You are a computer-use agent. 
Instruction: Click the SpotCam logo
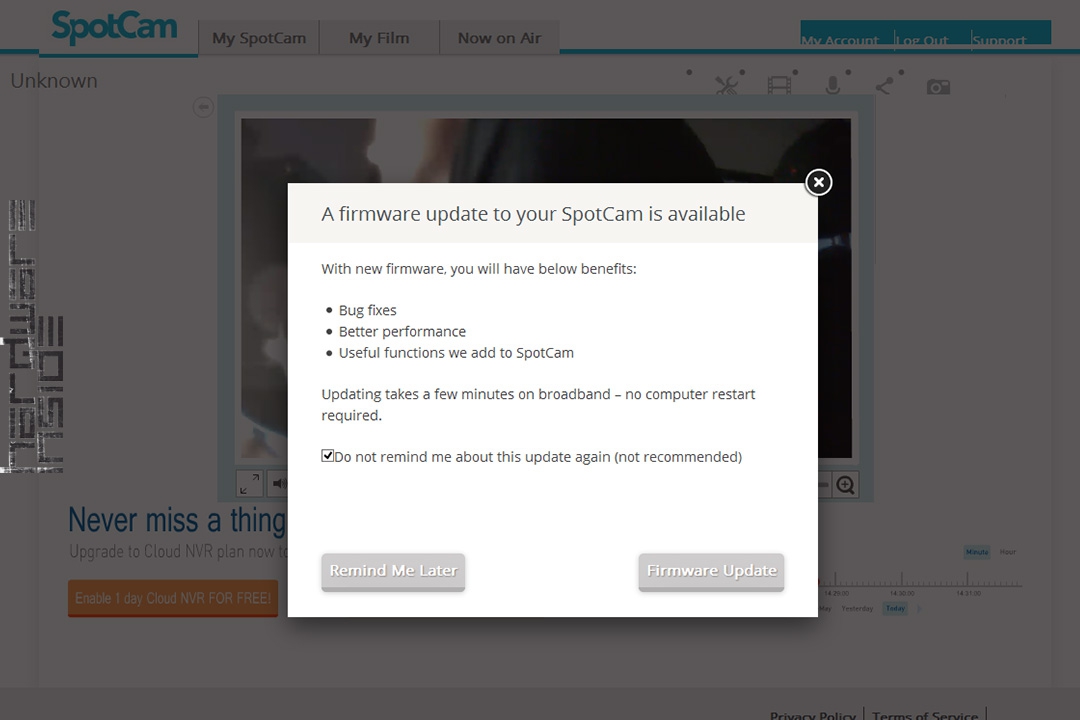114,28
